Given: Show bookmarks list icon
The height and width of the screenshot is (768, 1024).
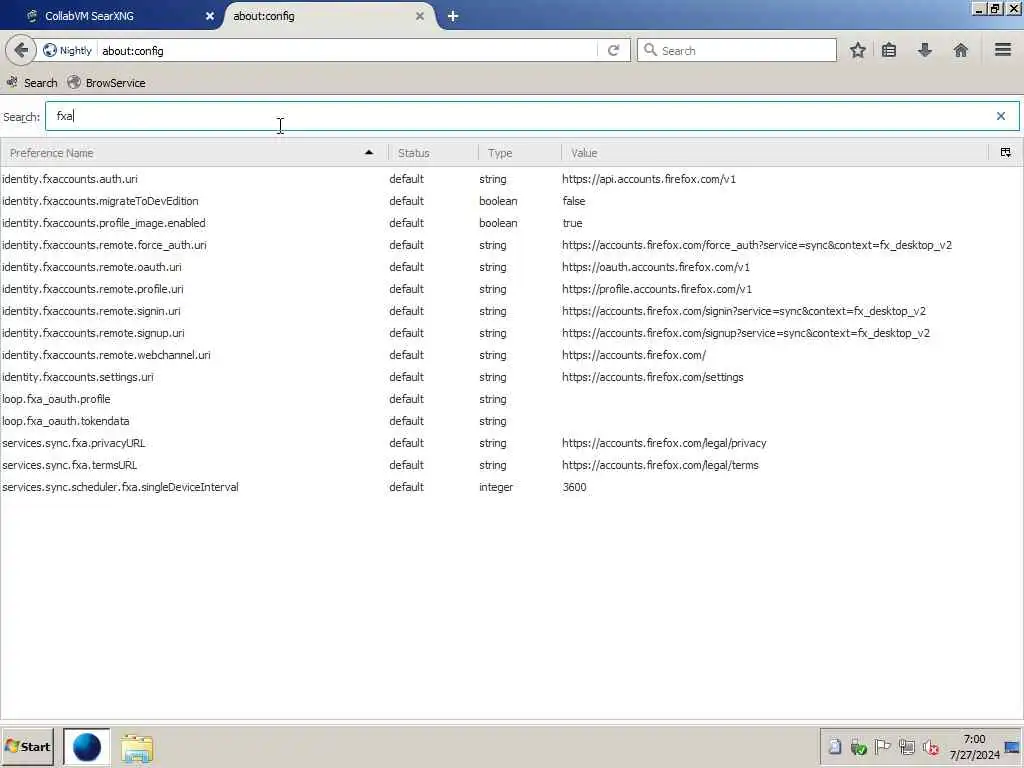Looking at the screenshot, I should [889, 50].
